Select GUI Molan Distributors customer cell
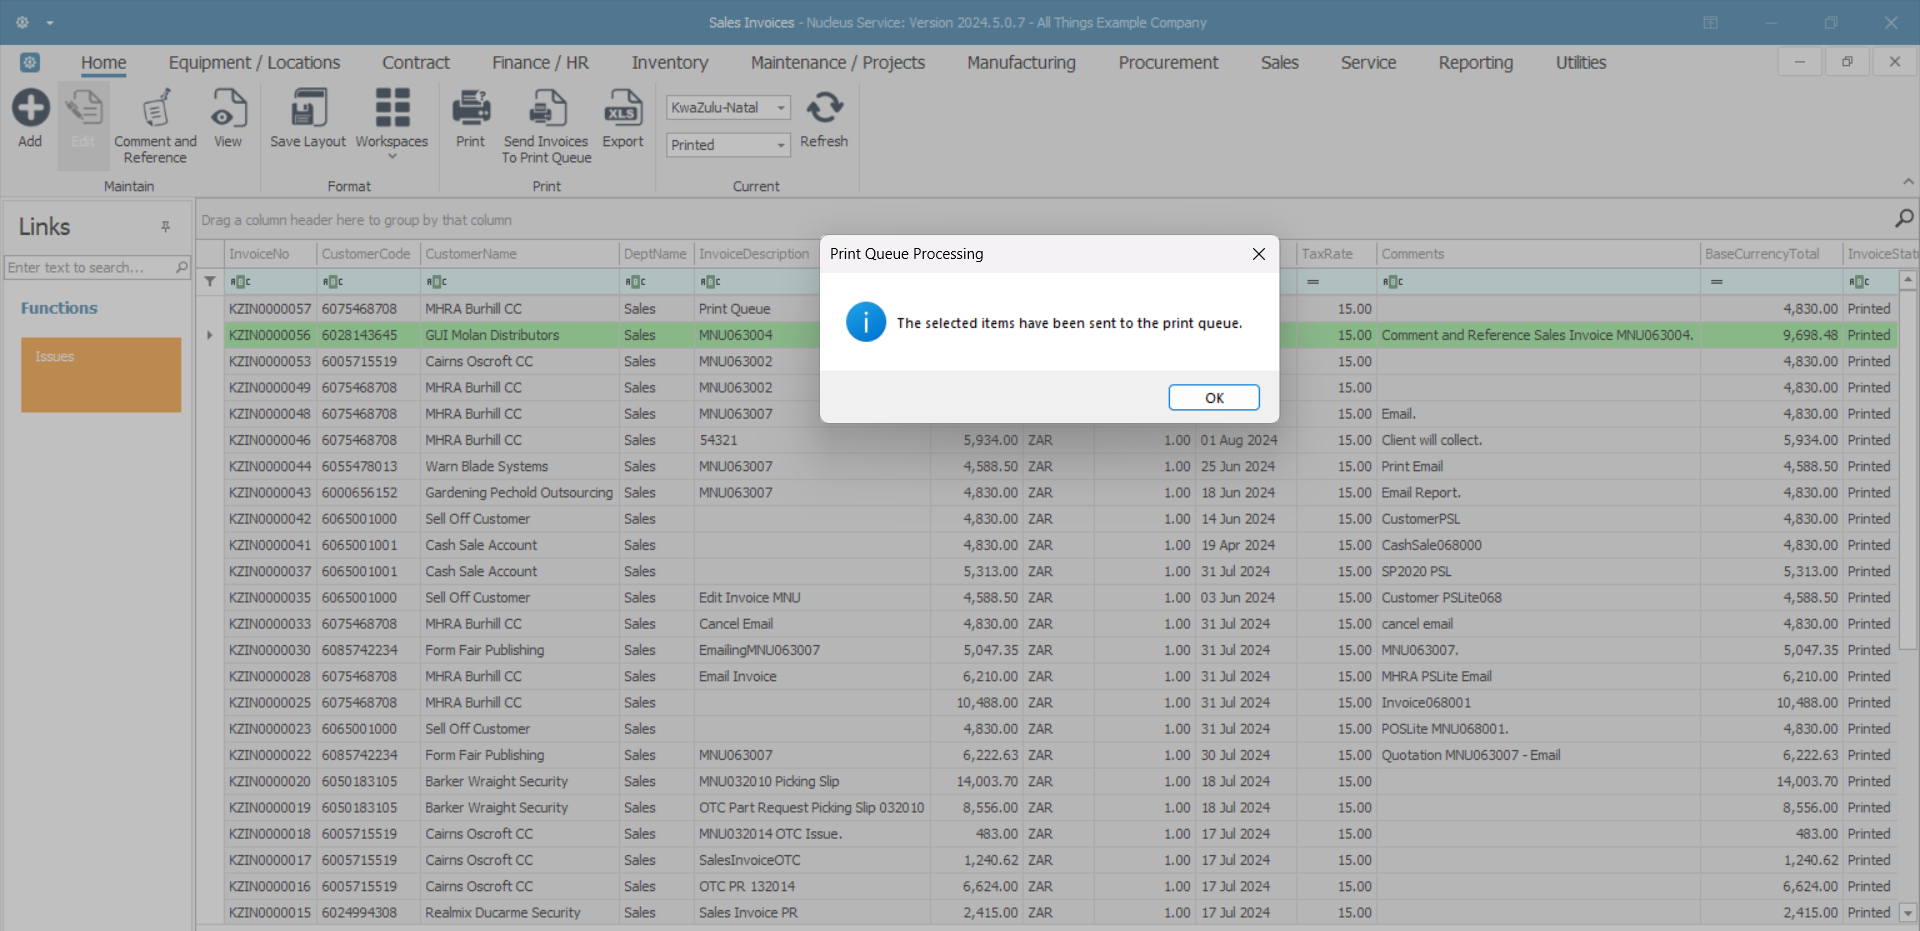This screenshot has width=1920, height=931. click(520, 335)
